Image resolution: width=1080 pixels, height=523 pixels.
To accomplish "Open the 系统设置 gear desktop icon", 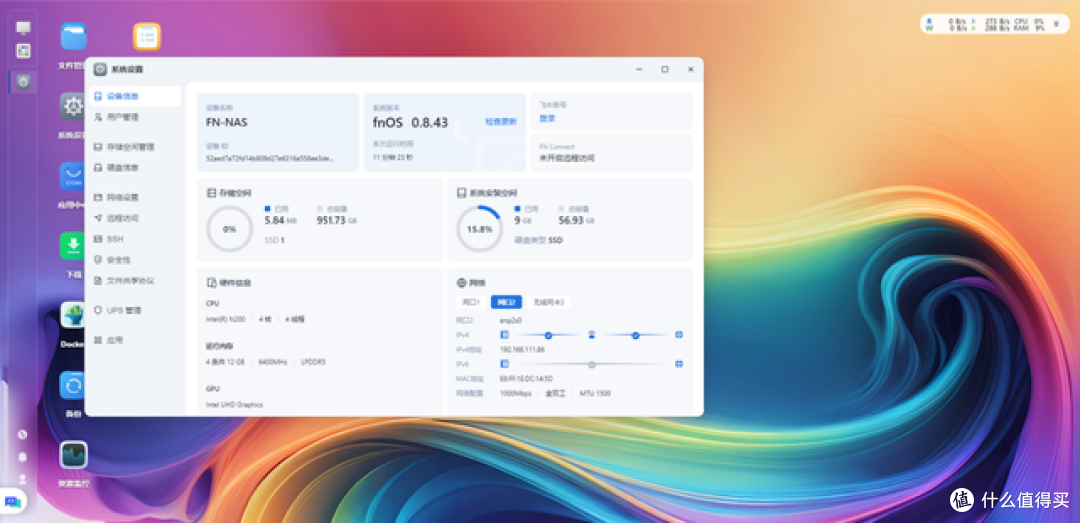I will point(73,106).
